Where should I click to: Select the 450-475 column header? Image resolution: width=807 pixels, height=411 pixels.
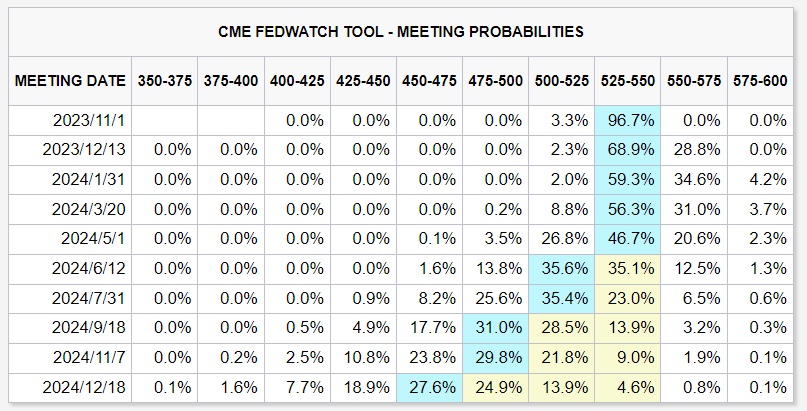click(x=430, y=80)
